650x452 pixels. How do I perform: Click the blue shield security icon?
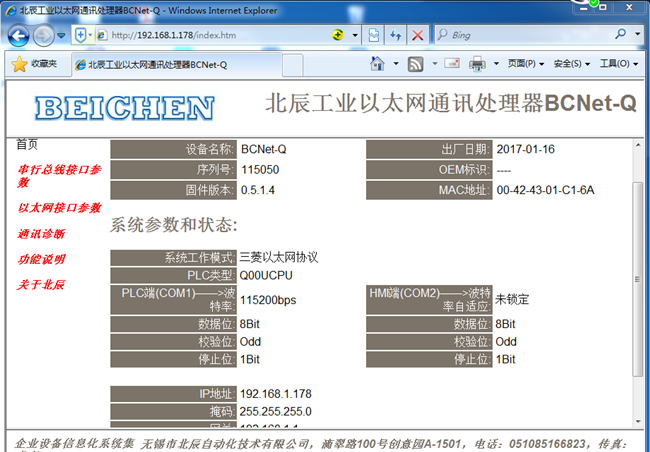pyautogui.click(x=80, y=35)
